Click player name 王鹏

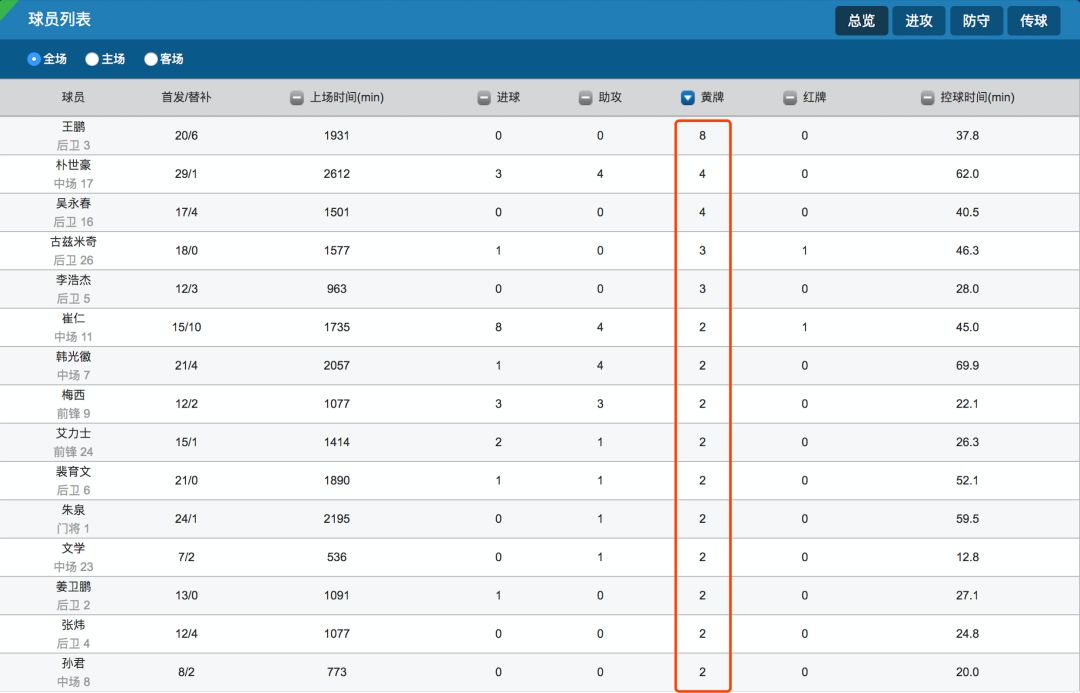pyautogui.click(x=73, y=127)
